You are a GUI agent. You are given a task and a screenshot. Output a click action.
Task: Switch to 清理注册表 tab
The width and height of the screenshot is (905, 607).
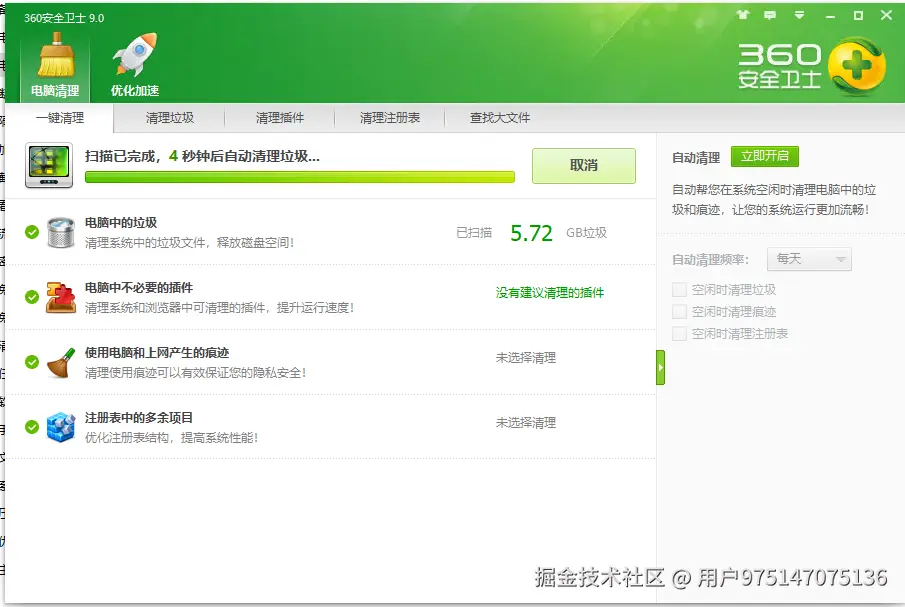(x=390, y=118)
